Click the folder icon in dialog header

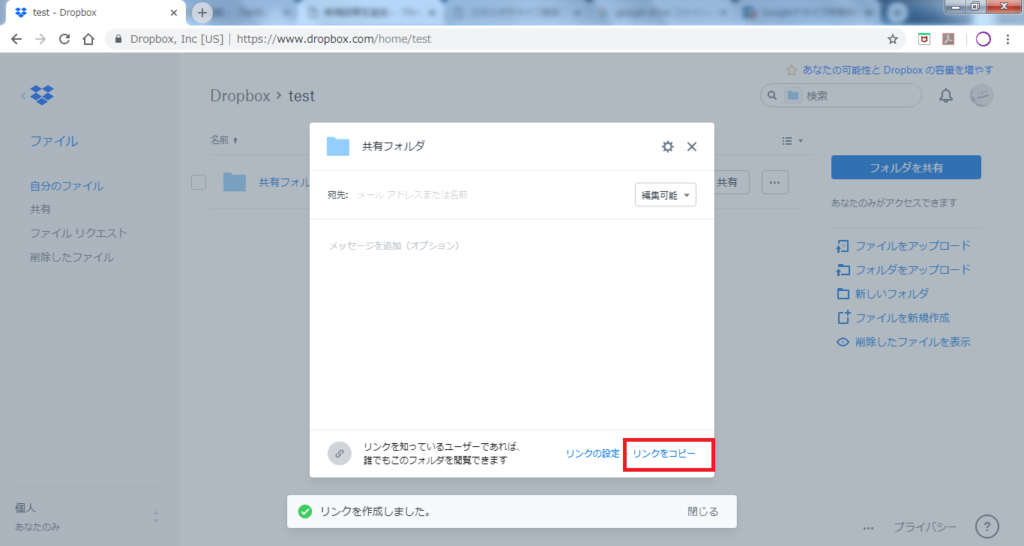tap(338, 146)
